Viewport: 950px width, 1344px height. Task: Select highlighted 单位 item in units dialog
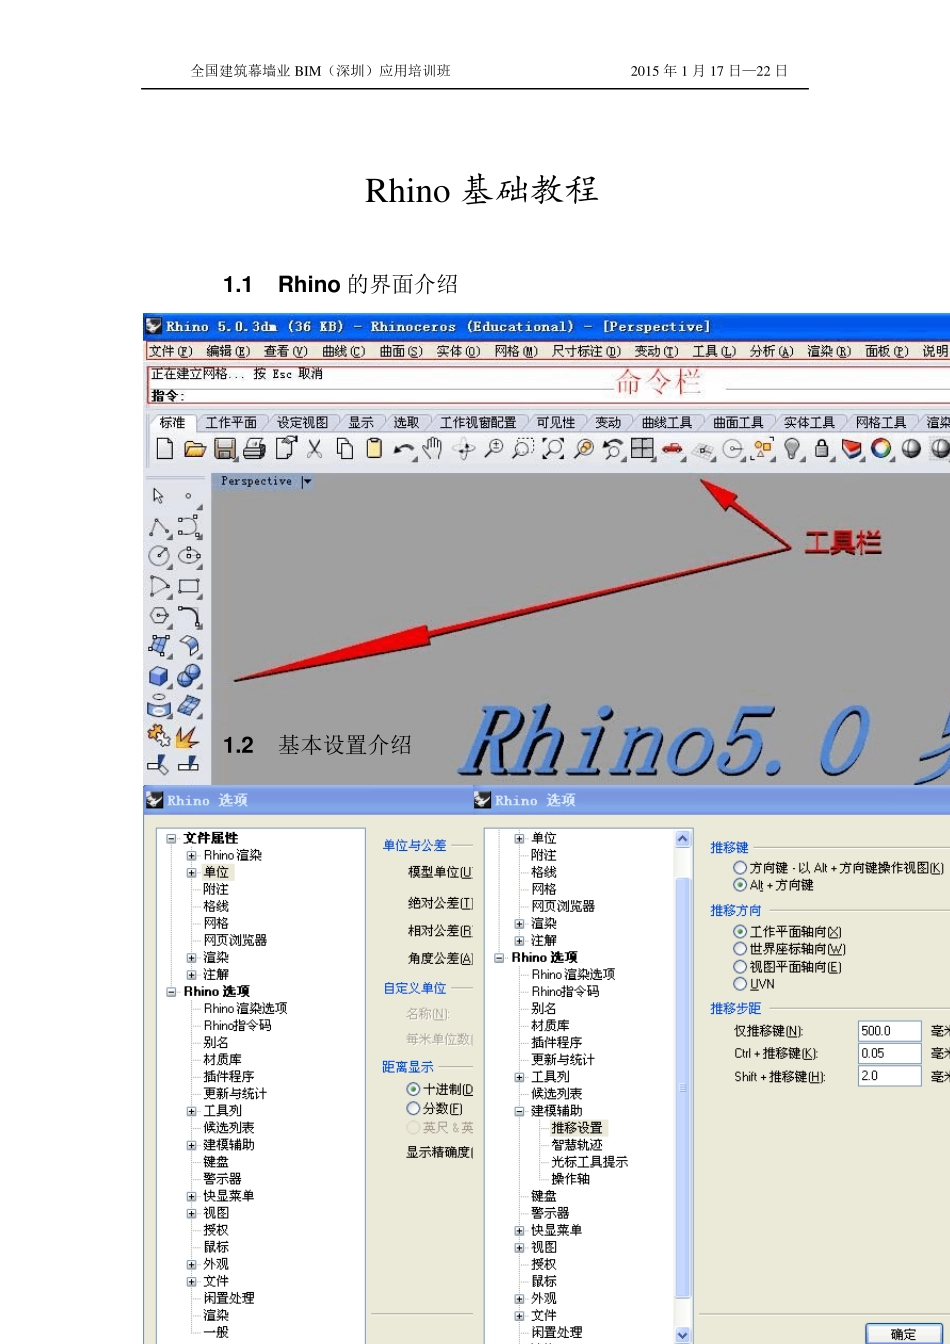(216, 872)
